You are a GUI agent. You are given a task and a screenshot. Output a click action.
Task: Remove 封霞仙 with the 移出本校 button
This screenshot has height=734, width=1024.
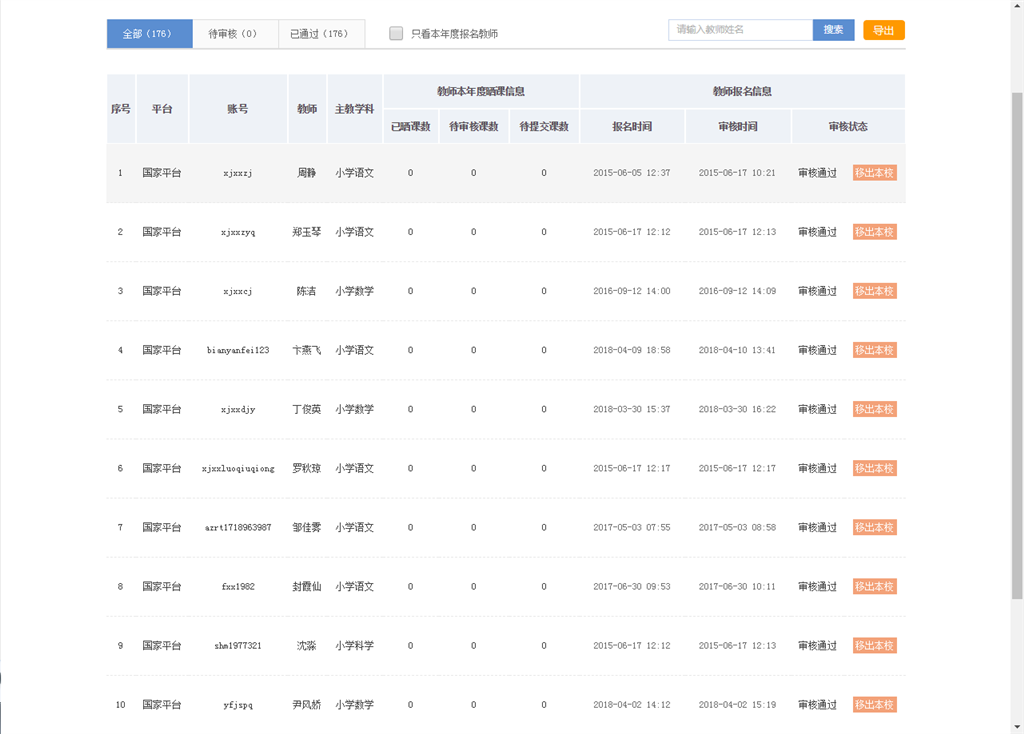pyautogui.click(x=874, y=586)
